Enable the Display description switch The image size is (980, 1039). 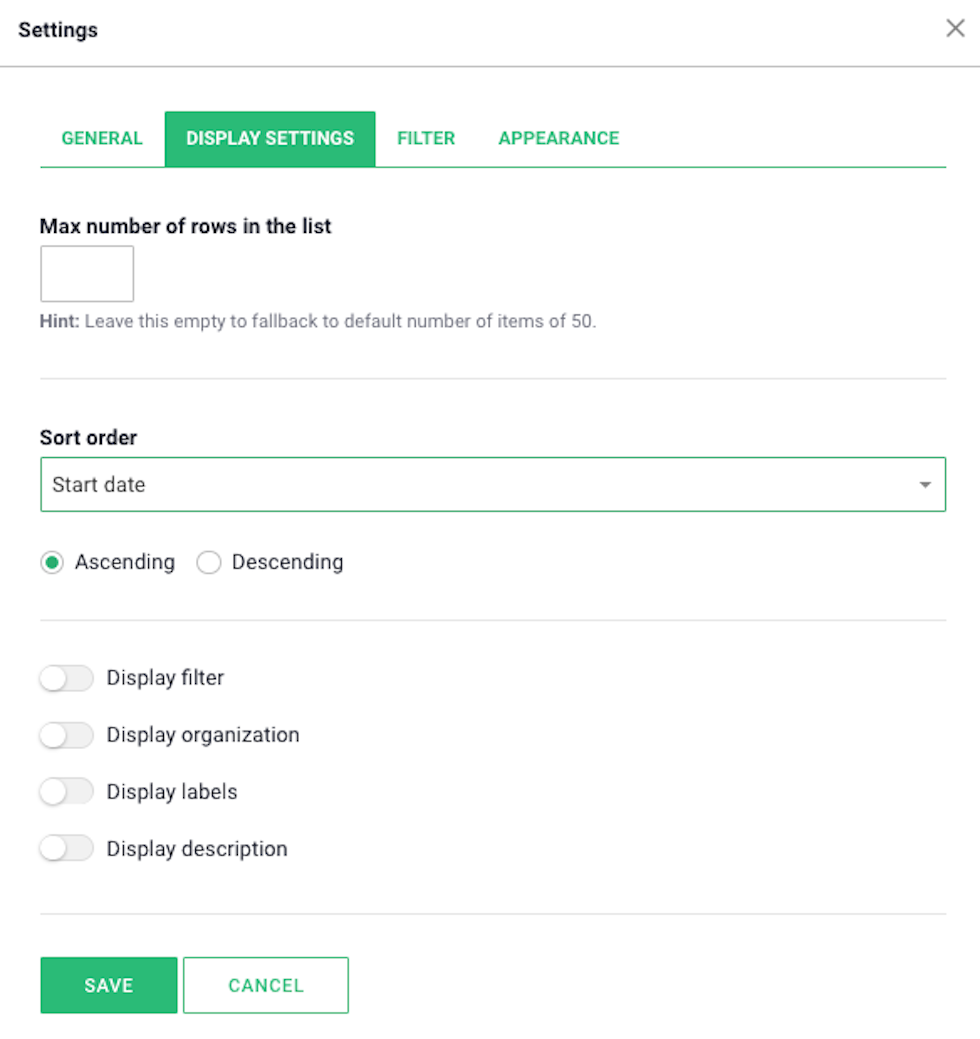coord(66,849)
